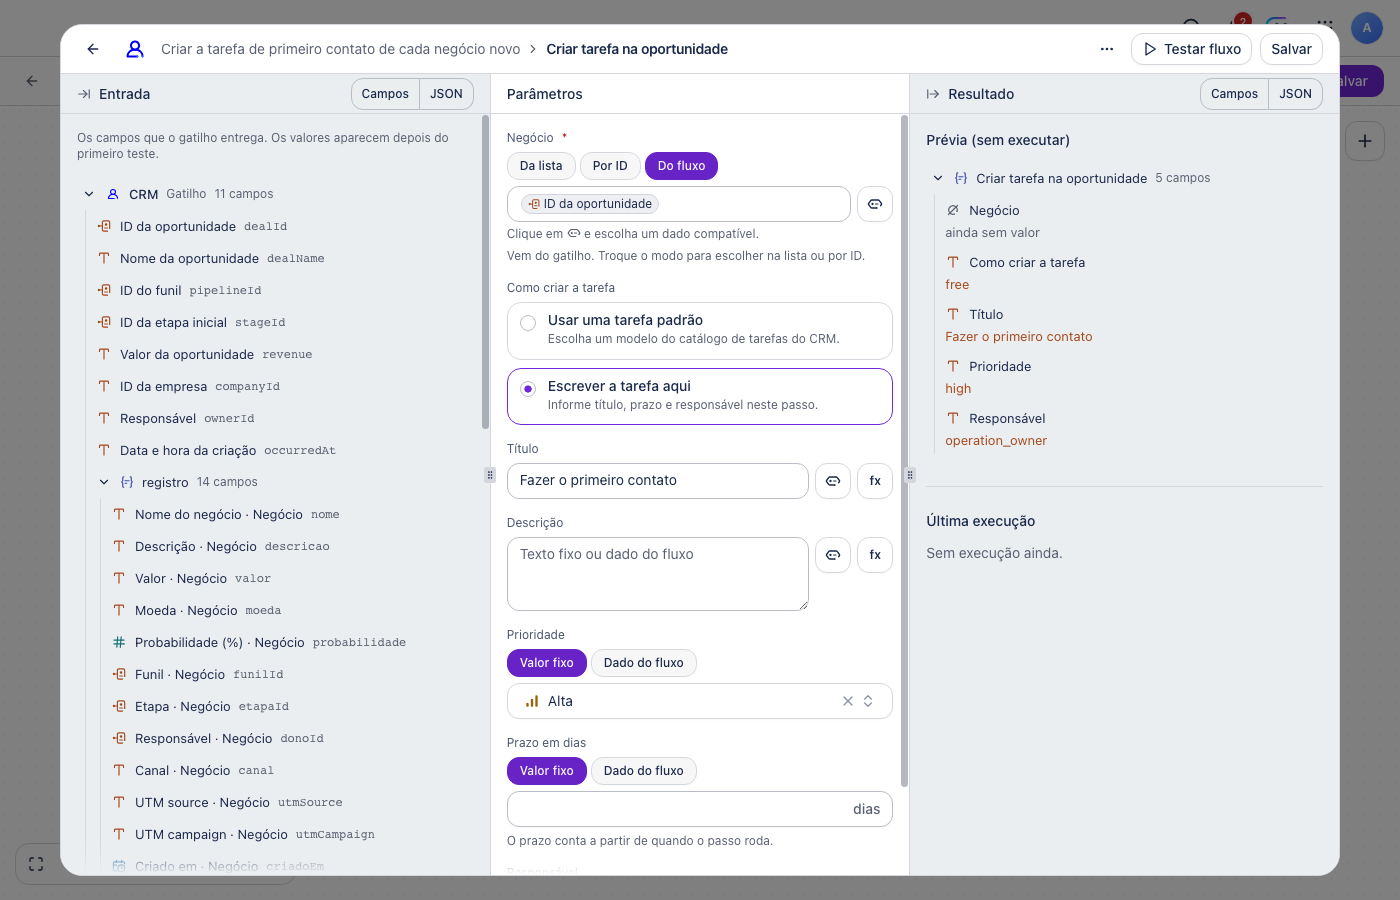The height and width of the screenshot is (900, 1400).
Task: Click the Resultado panel arrow icon
Action: [x=933, y=94]
